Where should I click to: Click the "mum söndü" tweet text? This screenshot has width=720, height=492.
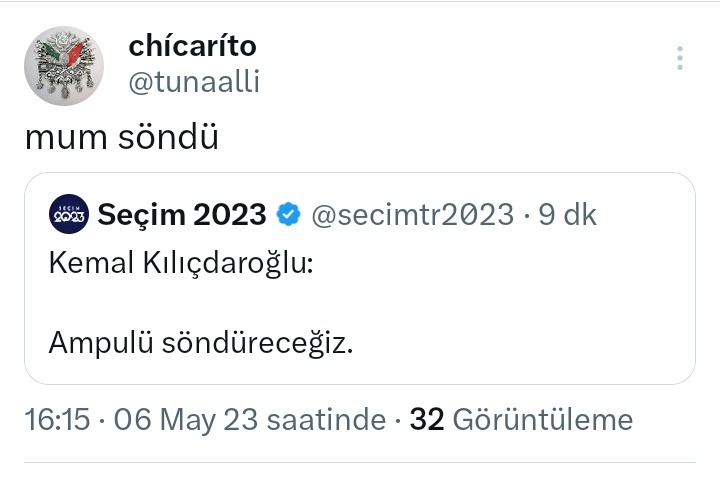121,139
